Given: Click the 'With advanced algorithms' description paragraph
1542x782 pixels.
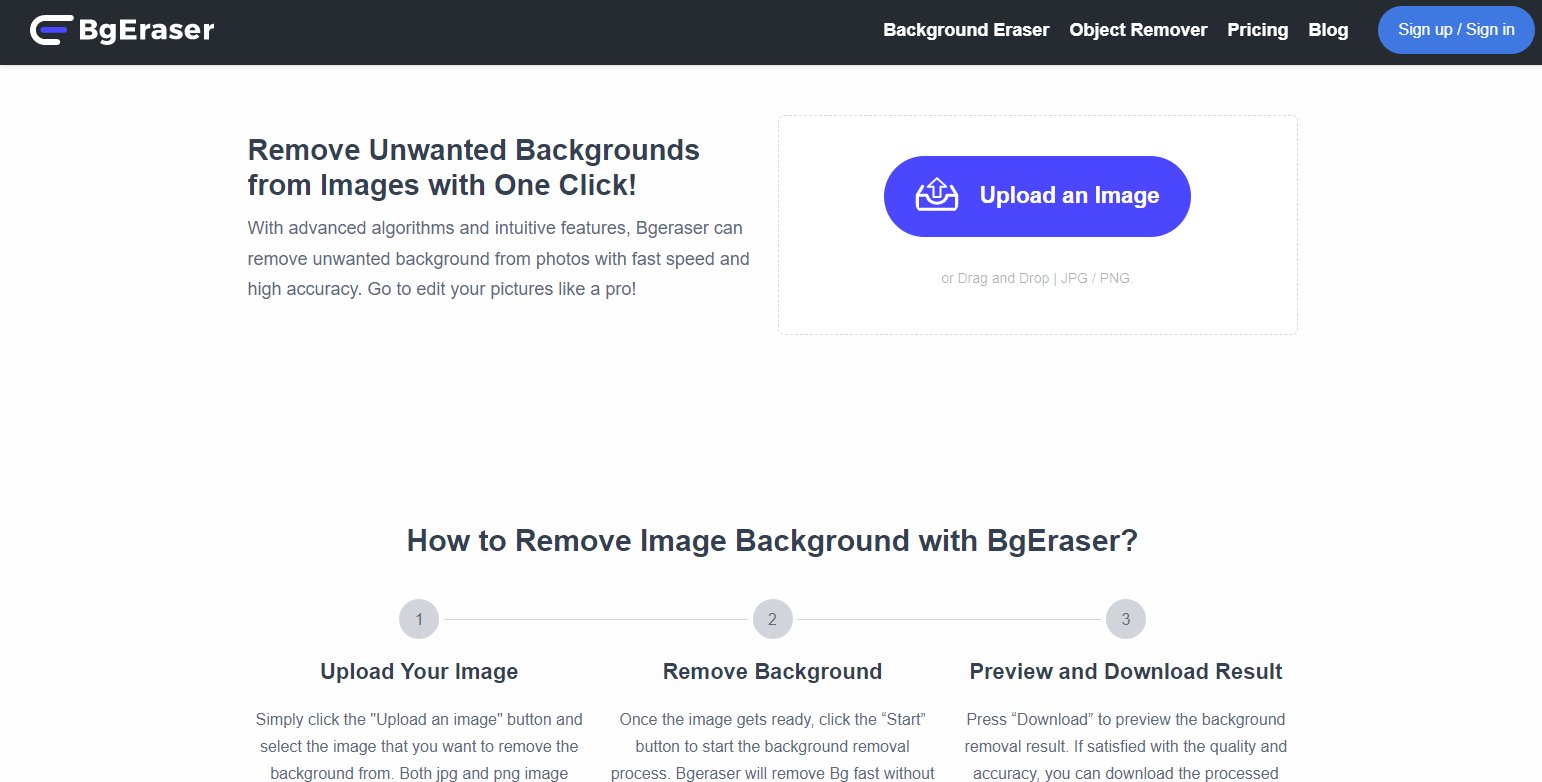Looking at the screenshot, I should click(498, 259).
